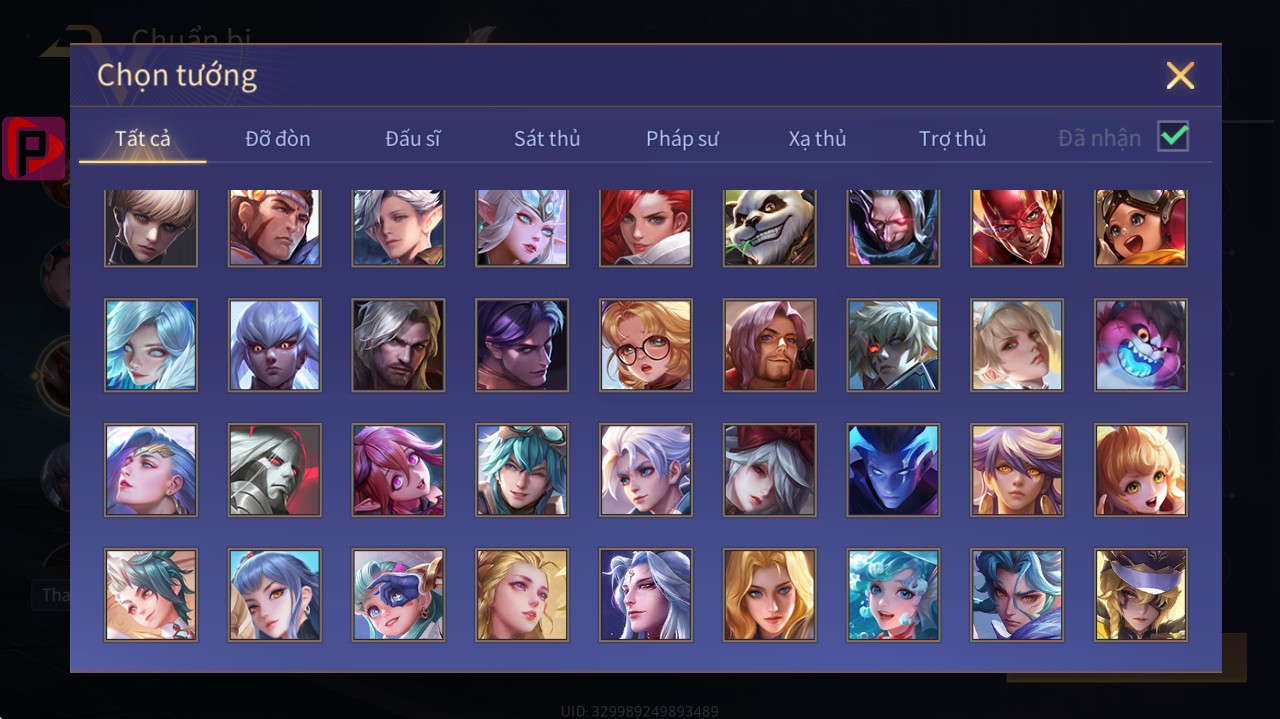1280x719 pixels.
Task: Choose the red-masked Flash hero portrait
Action: 1017,227
